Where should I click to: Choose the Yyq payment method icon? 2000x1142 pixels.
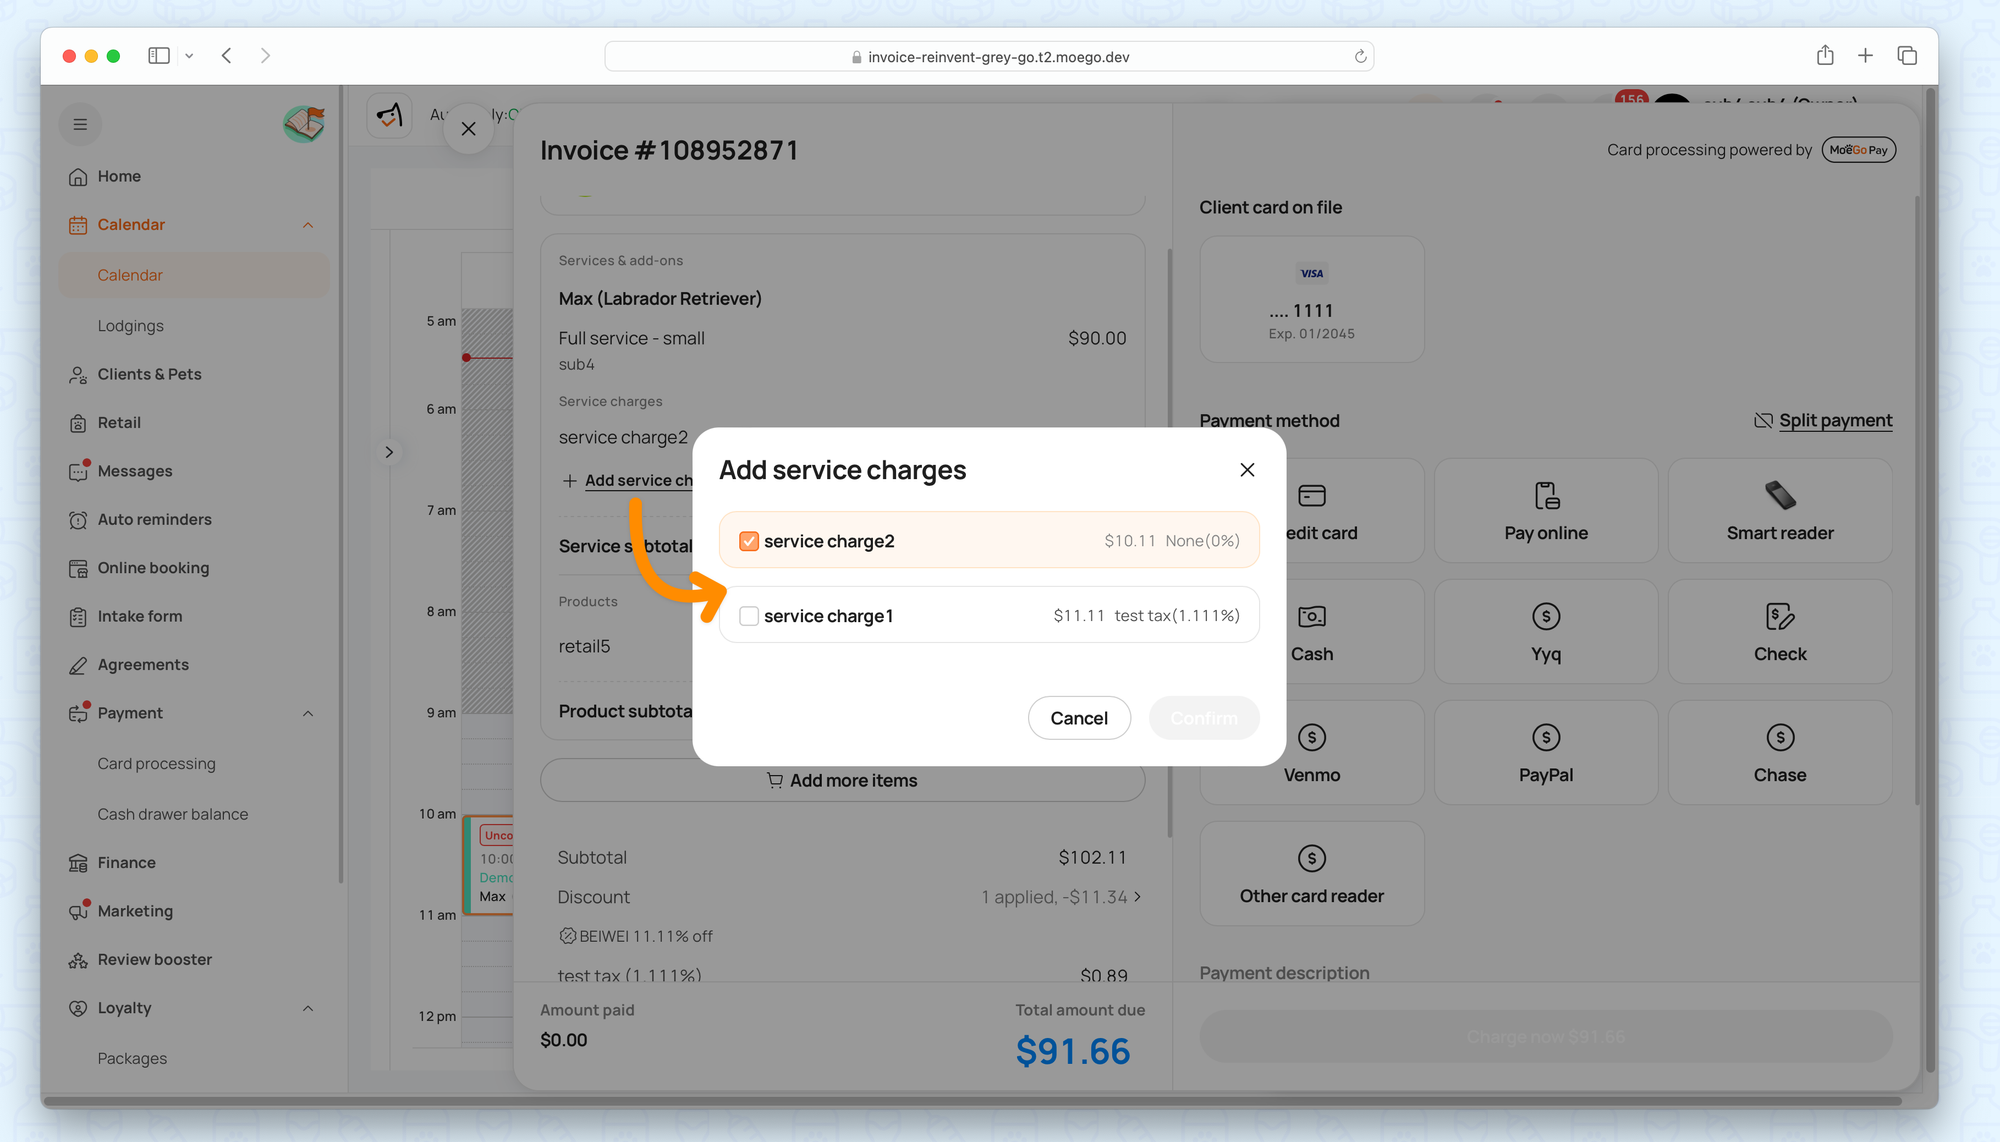[1546, 617]
